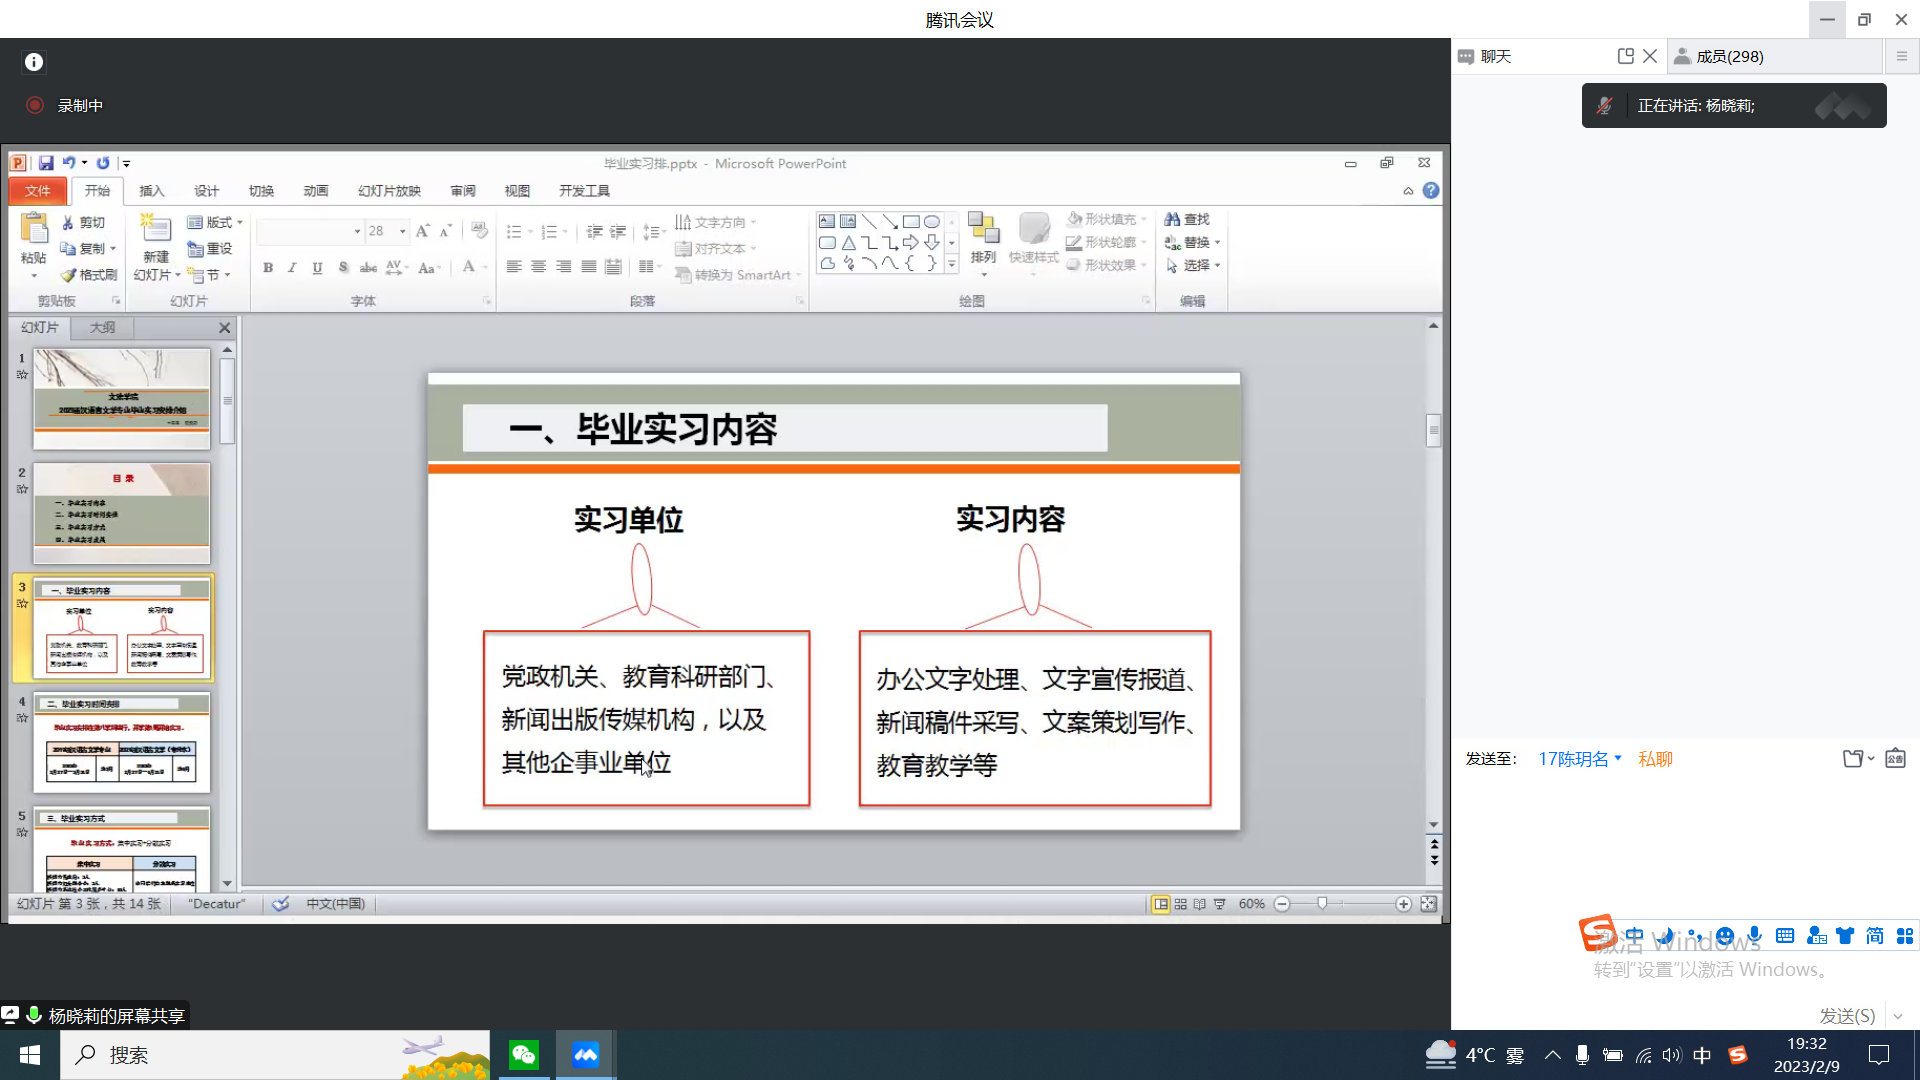
Task: Click the Save icon in PowerPoint quick access toolbar
Action: (x=46, y=163)
